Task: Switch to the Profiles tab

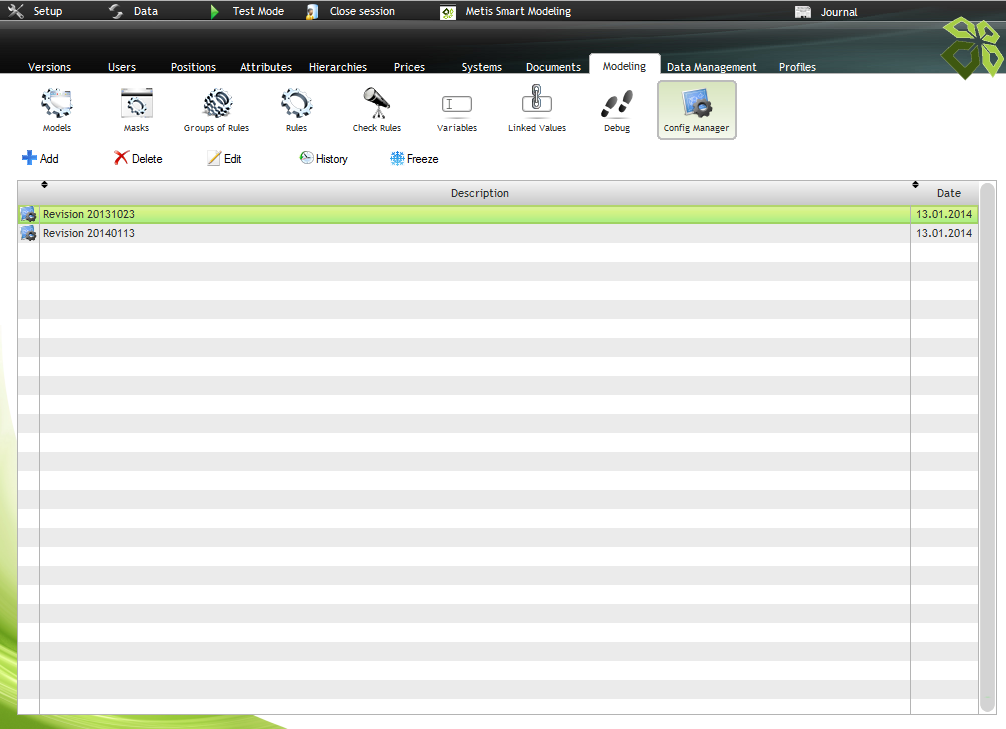Action: (x=797, y=67)
